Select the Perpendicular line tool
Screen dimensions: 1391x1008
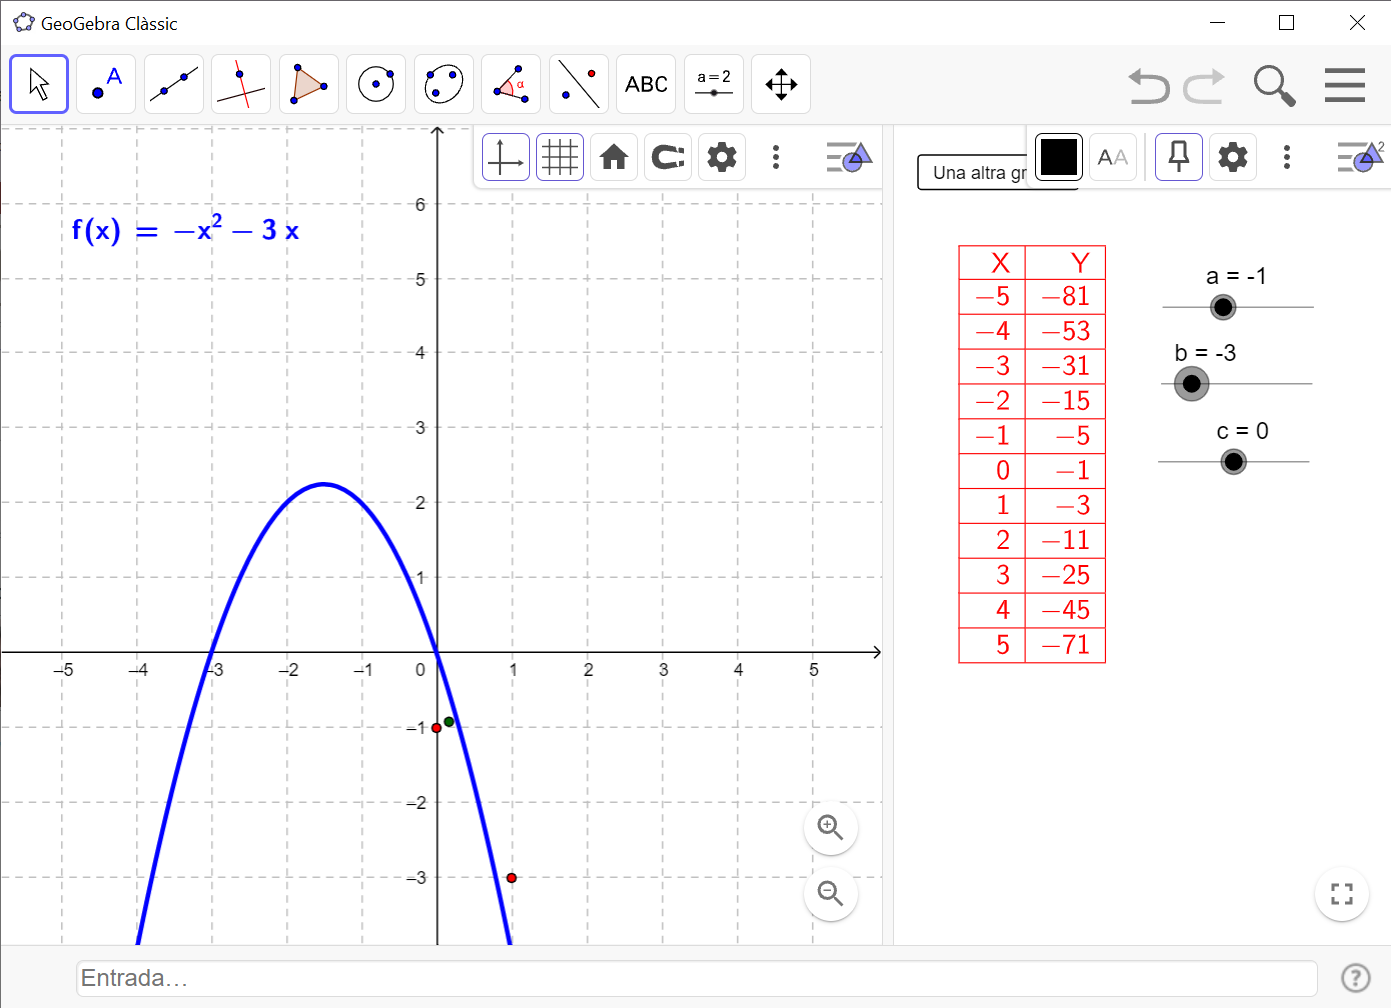tap(241, 84)
